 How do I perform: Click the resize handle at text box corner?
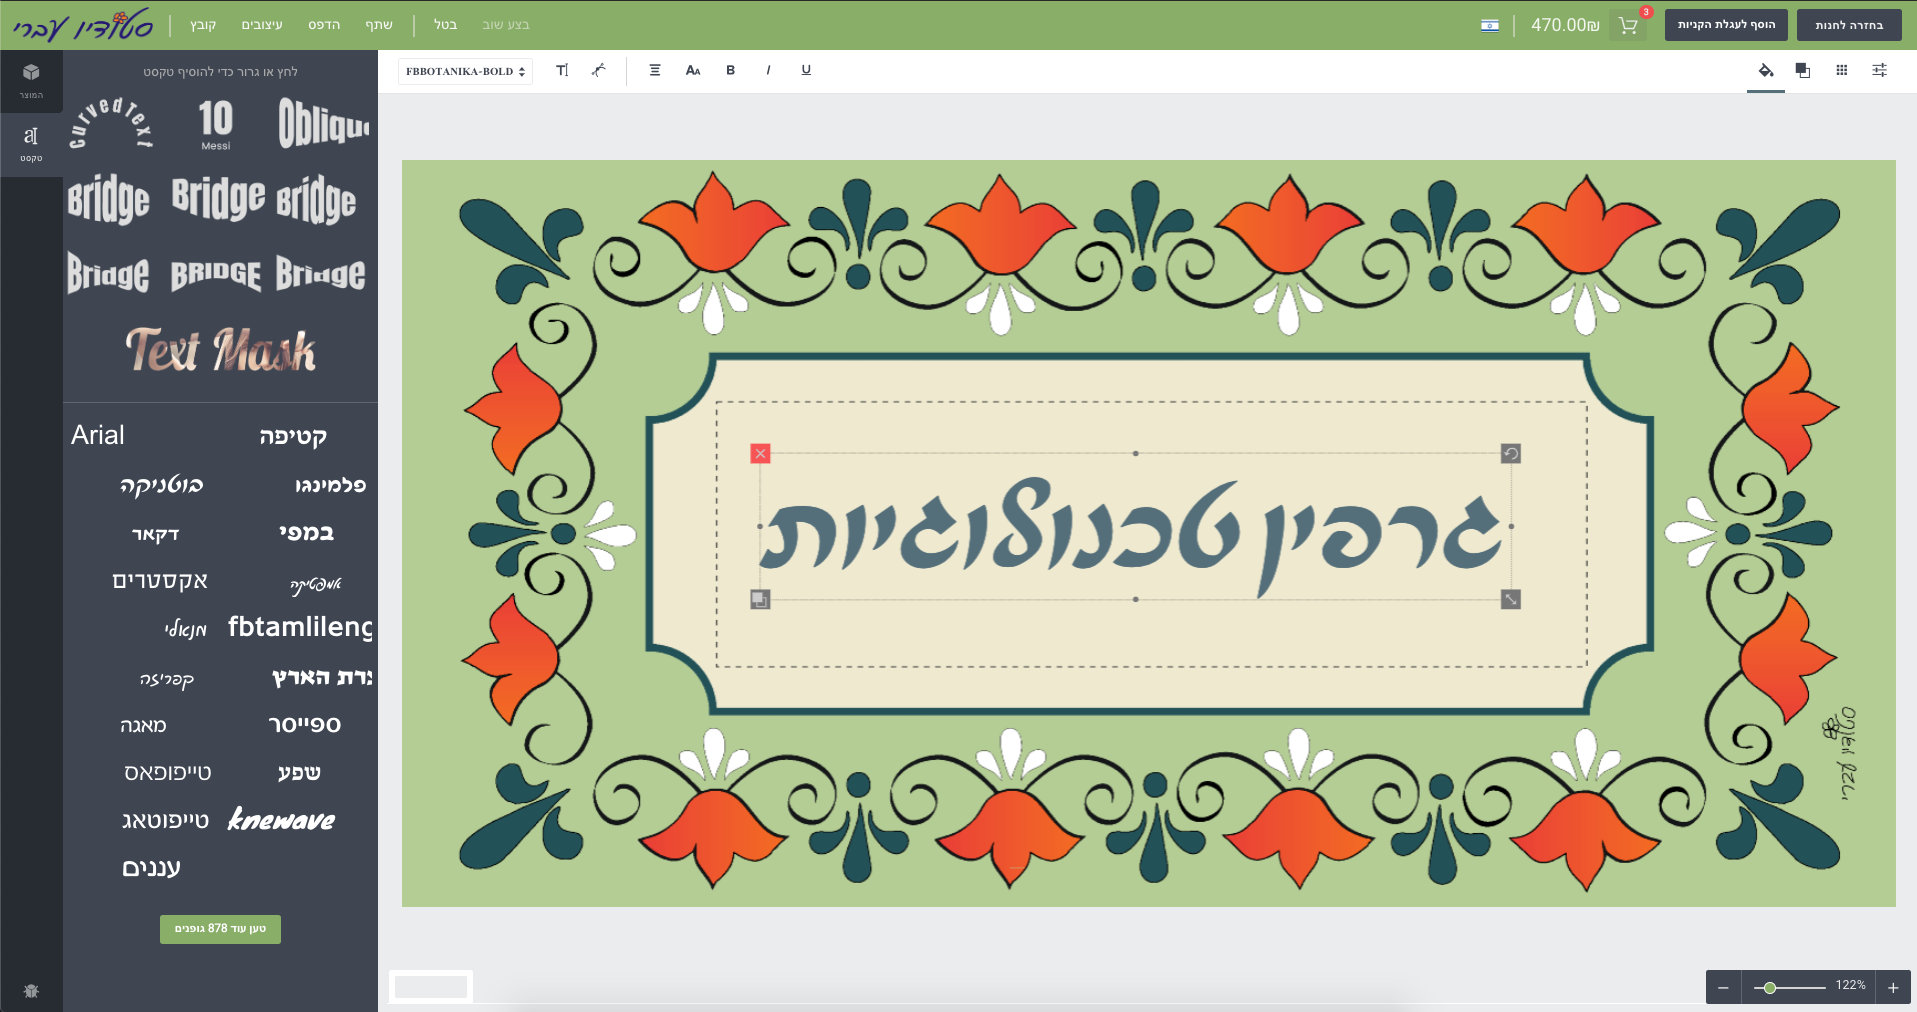tap(1511, 599)
